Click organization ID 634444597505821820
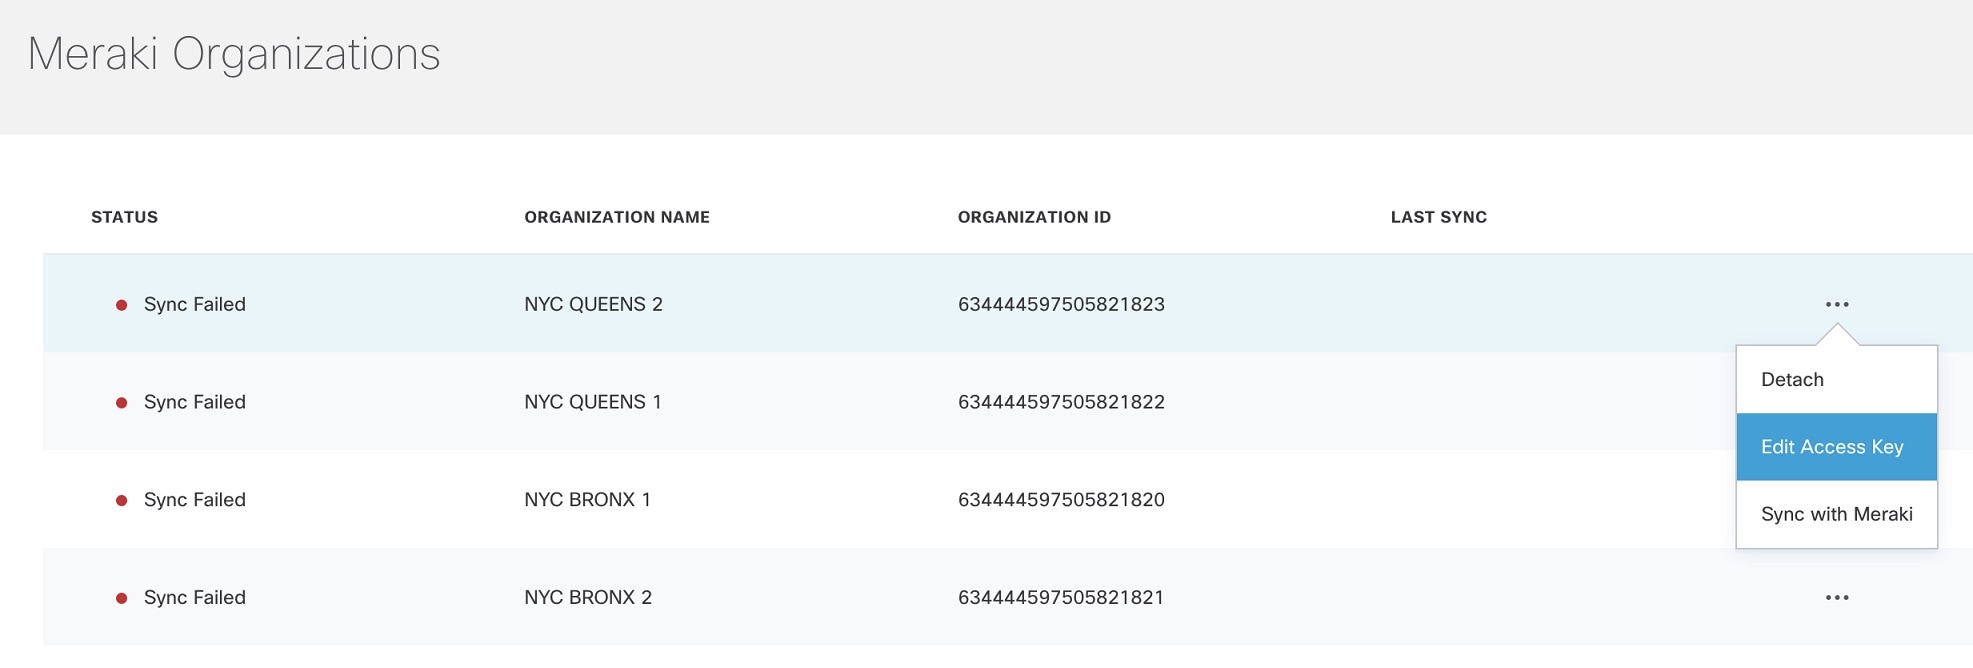The image size is (1973, 668). pos(1061,500)
